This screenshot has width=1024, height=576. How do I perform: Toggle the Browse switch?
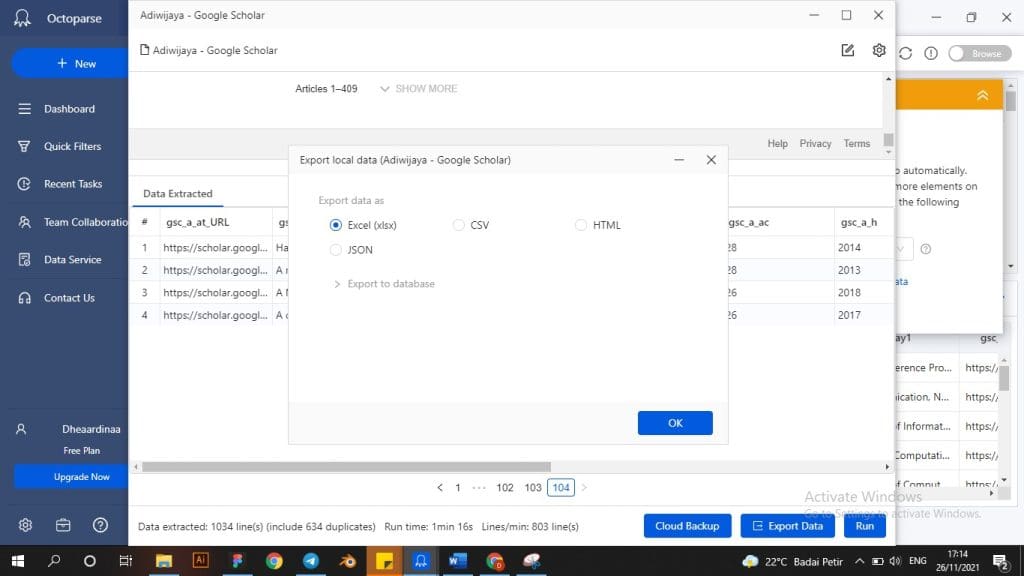tap(974, 53)
